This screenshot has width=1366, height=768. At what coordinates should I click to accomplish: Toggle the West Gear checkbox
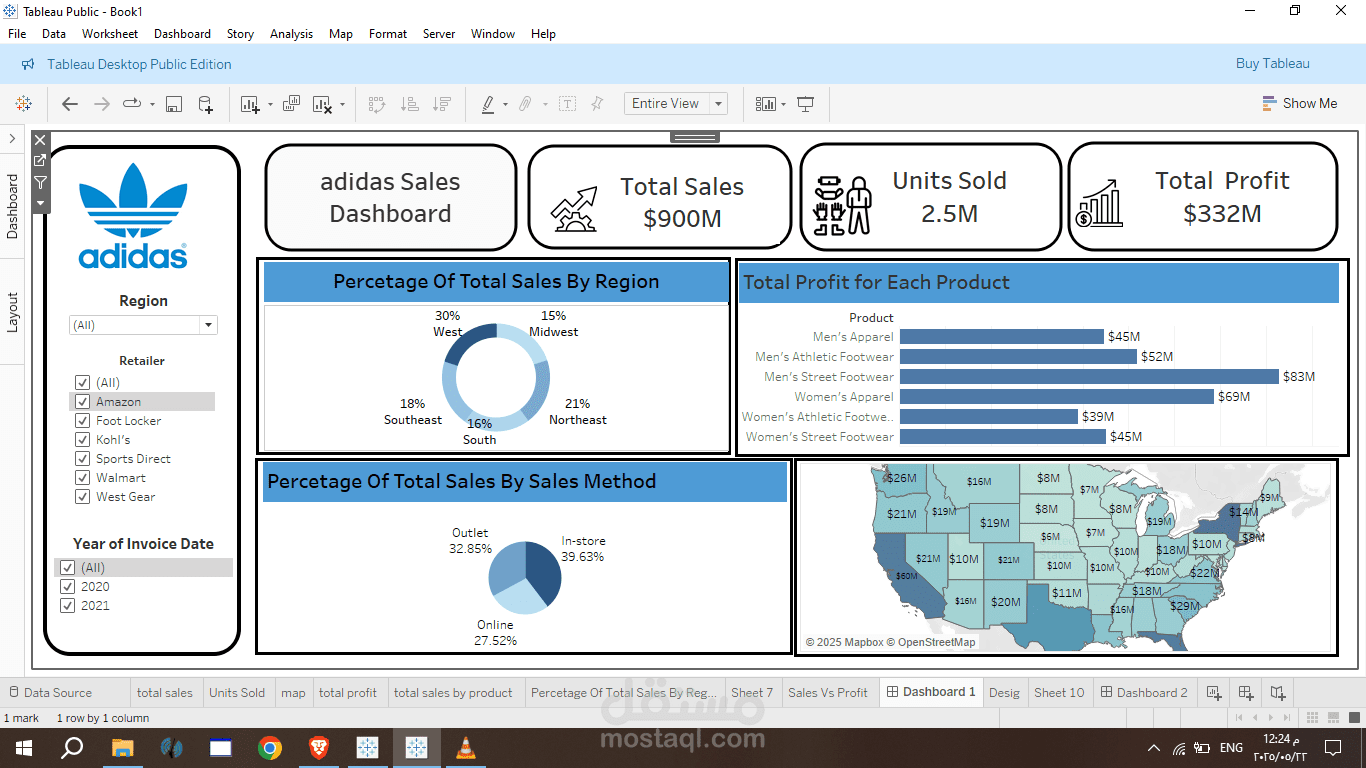(x=82, y=497)
